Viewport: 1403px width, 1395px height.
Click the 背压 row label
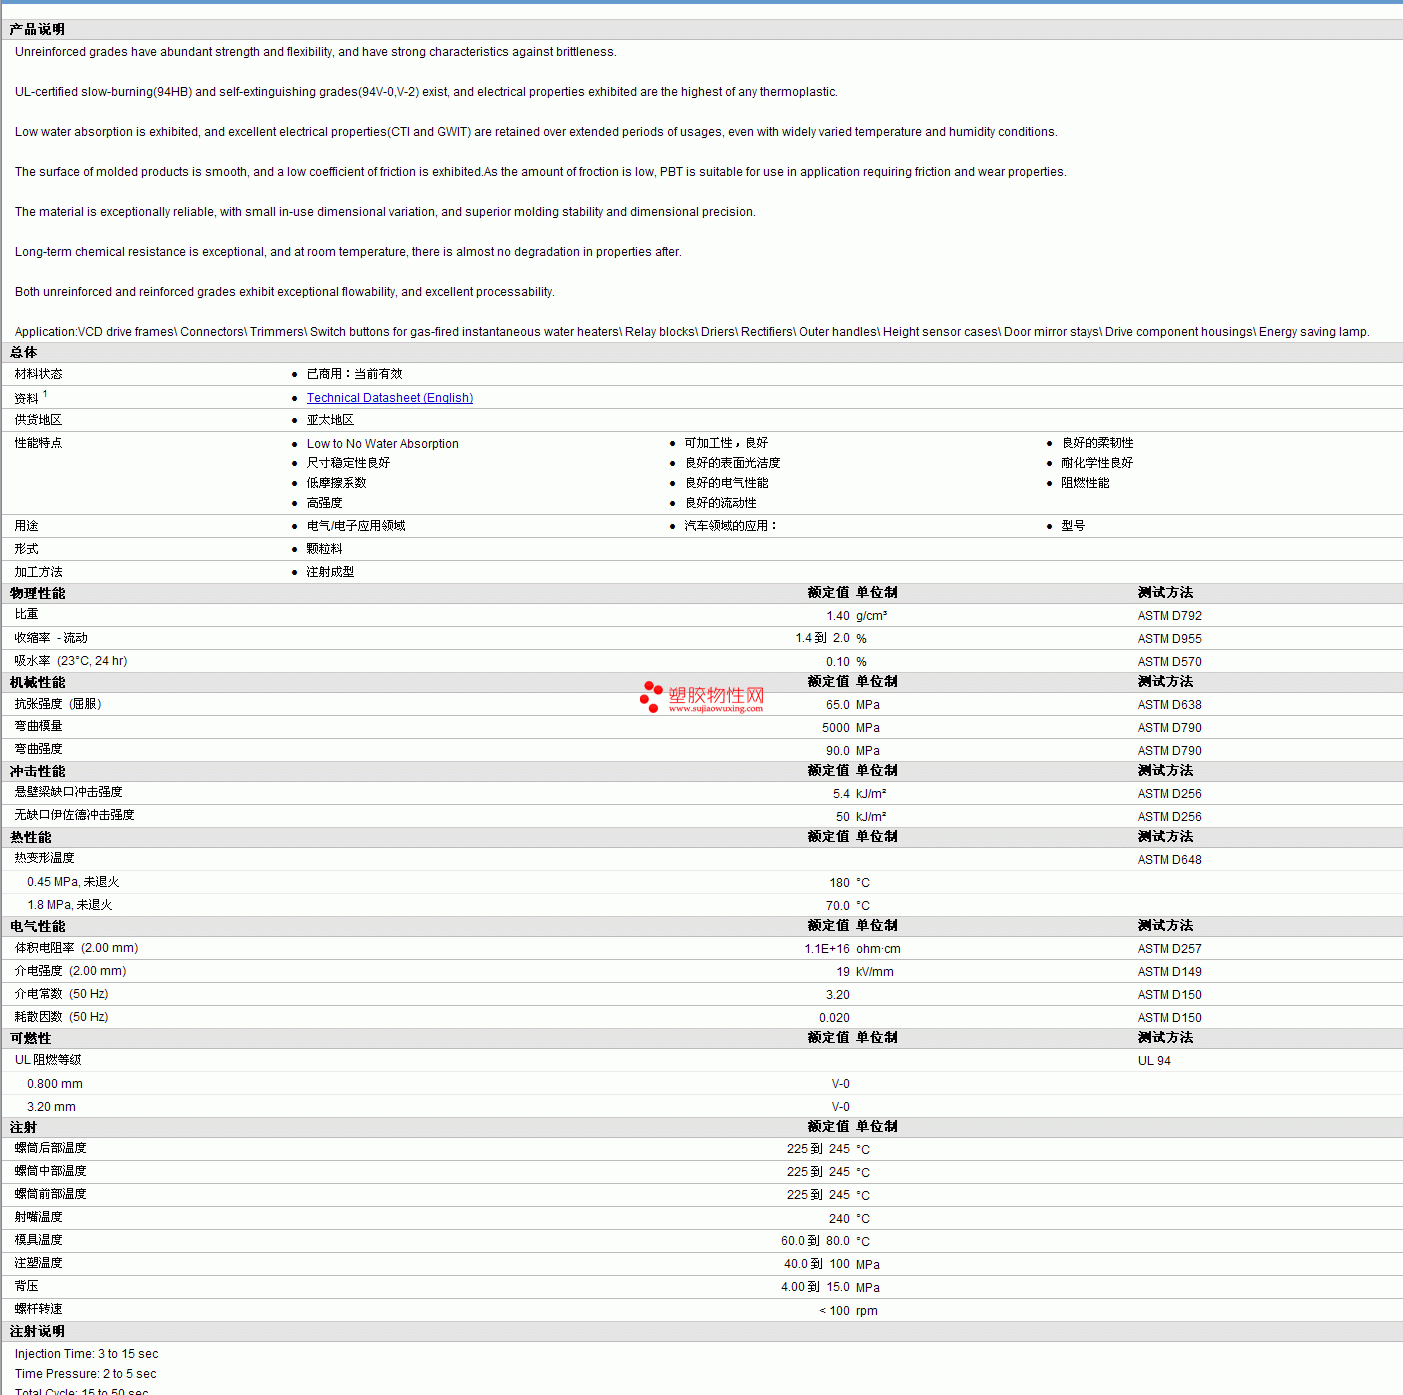pos(26,1286)
